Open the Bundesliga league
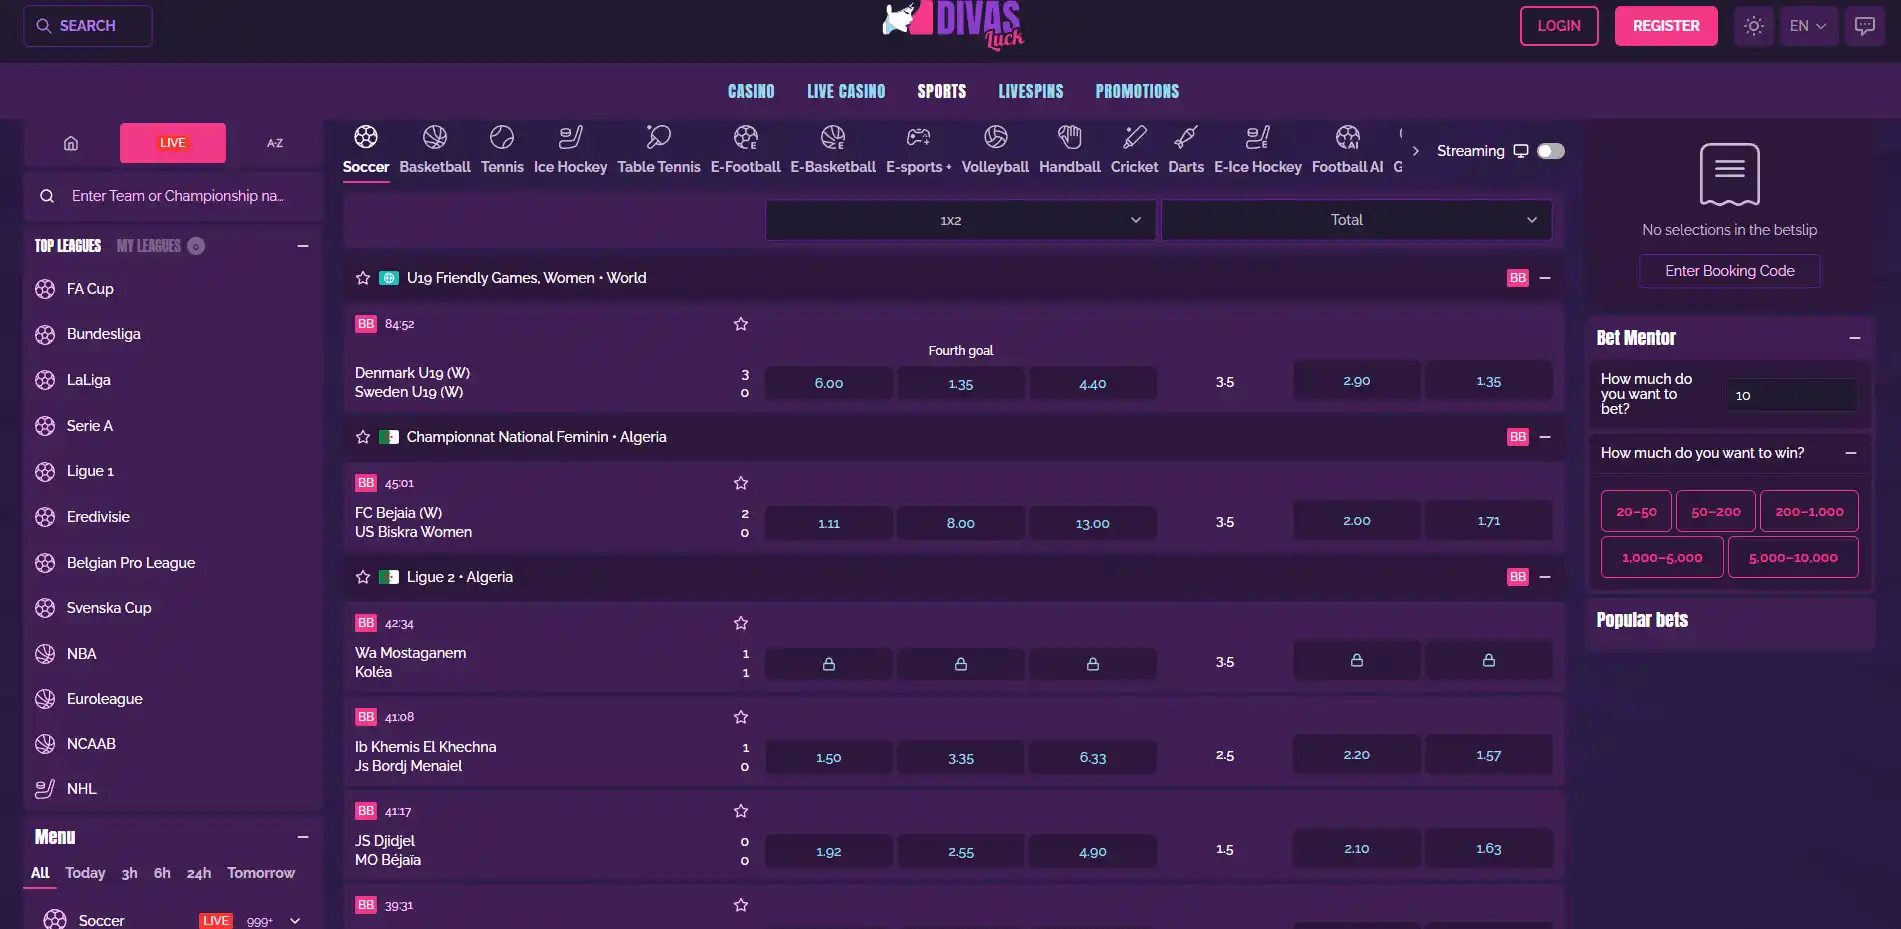 point(104,334)
